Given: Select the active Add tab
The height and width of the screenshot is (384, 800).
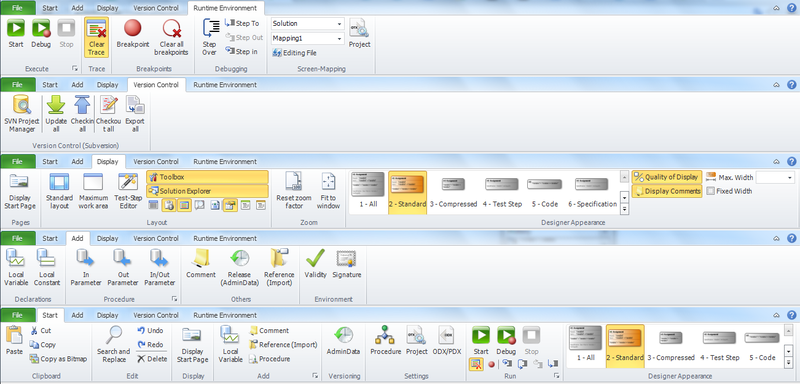Looking at the screenshot, I should [78, 238].
